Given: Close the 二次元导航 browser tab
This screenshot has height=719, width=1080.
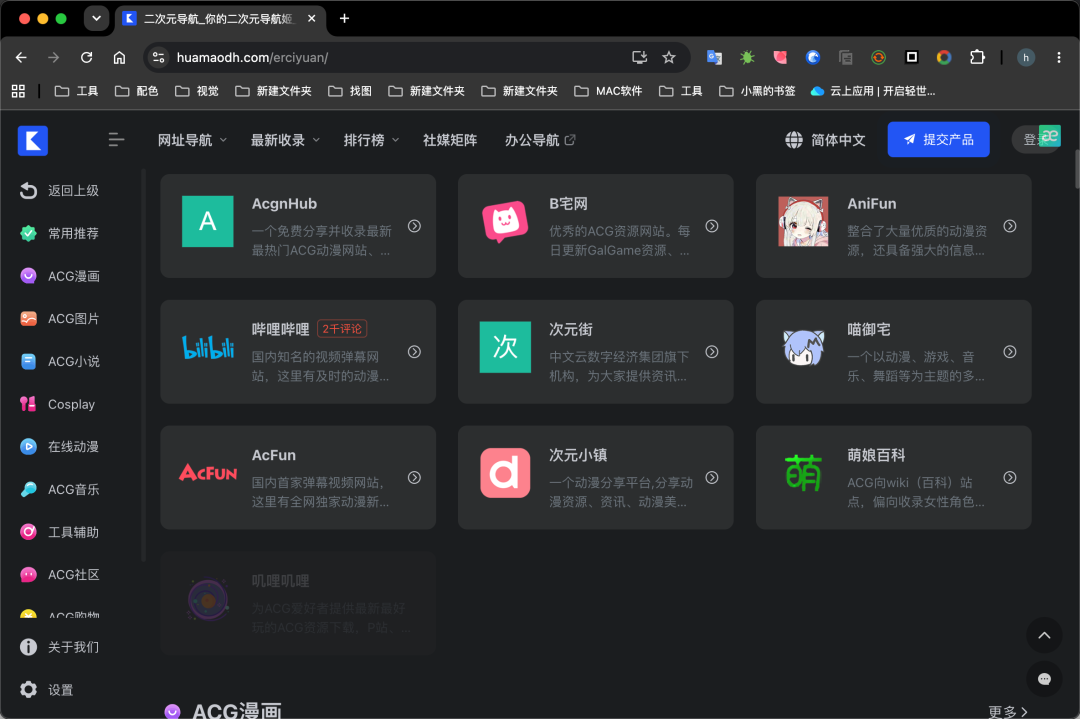Looking at the screenshot, I should pyautogui.click(x=311, y=19).
